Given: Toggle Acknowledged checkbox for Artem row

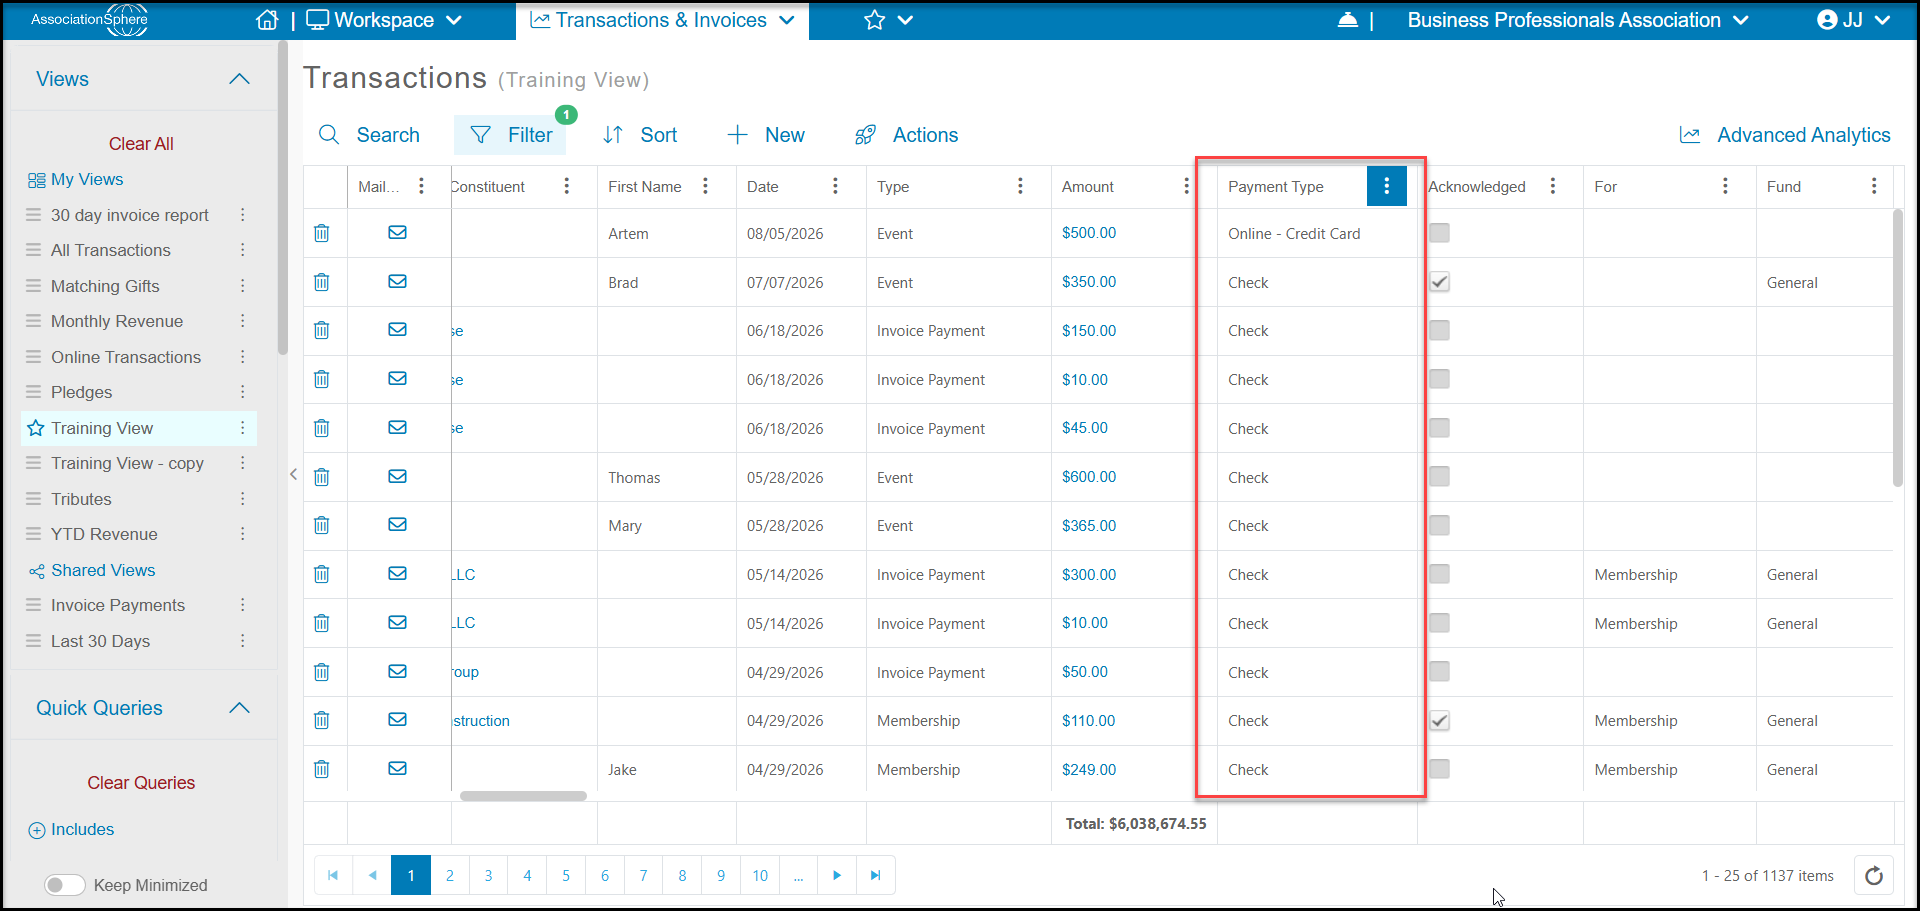Looking at the screenshot, I should pos(1439,233).
